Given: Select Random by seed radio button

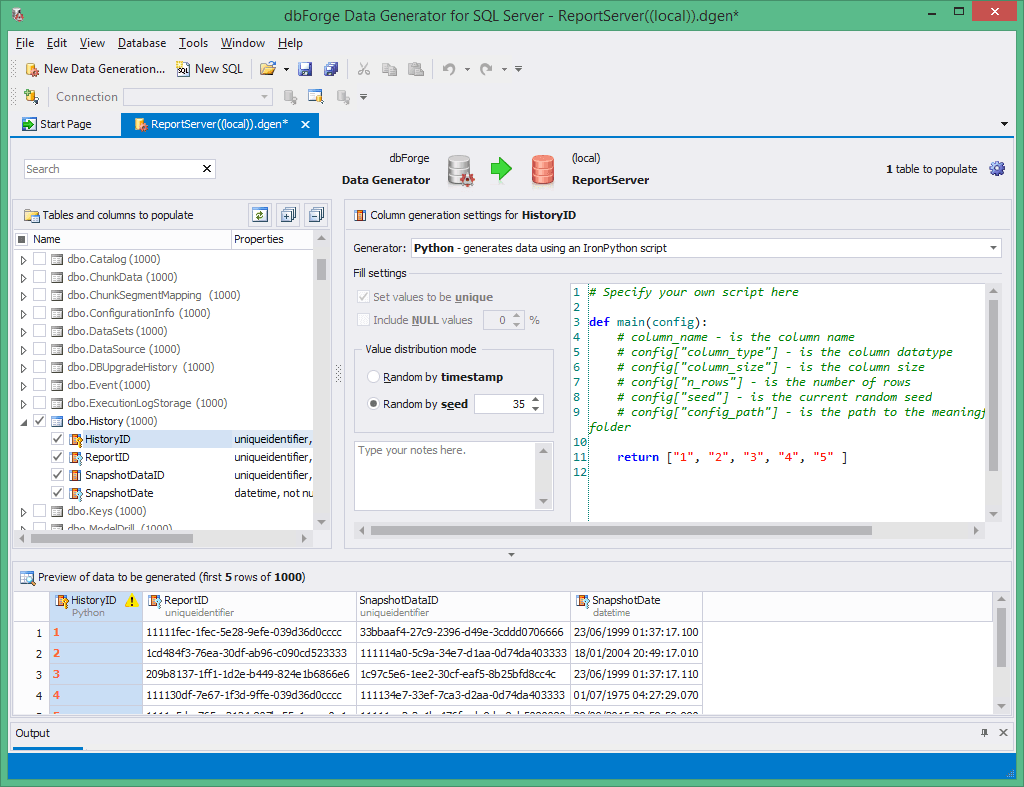Looking at the screenshot, I should tap(374, 404).
